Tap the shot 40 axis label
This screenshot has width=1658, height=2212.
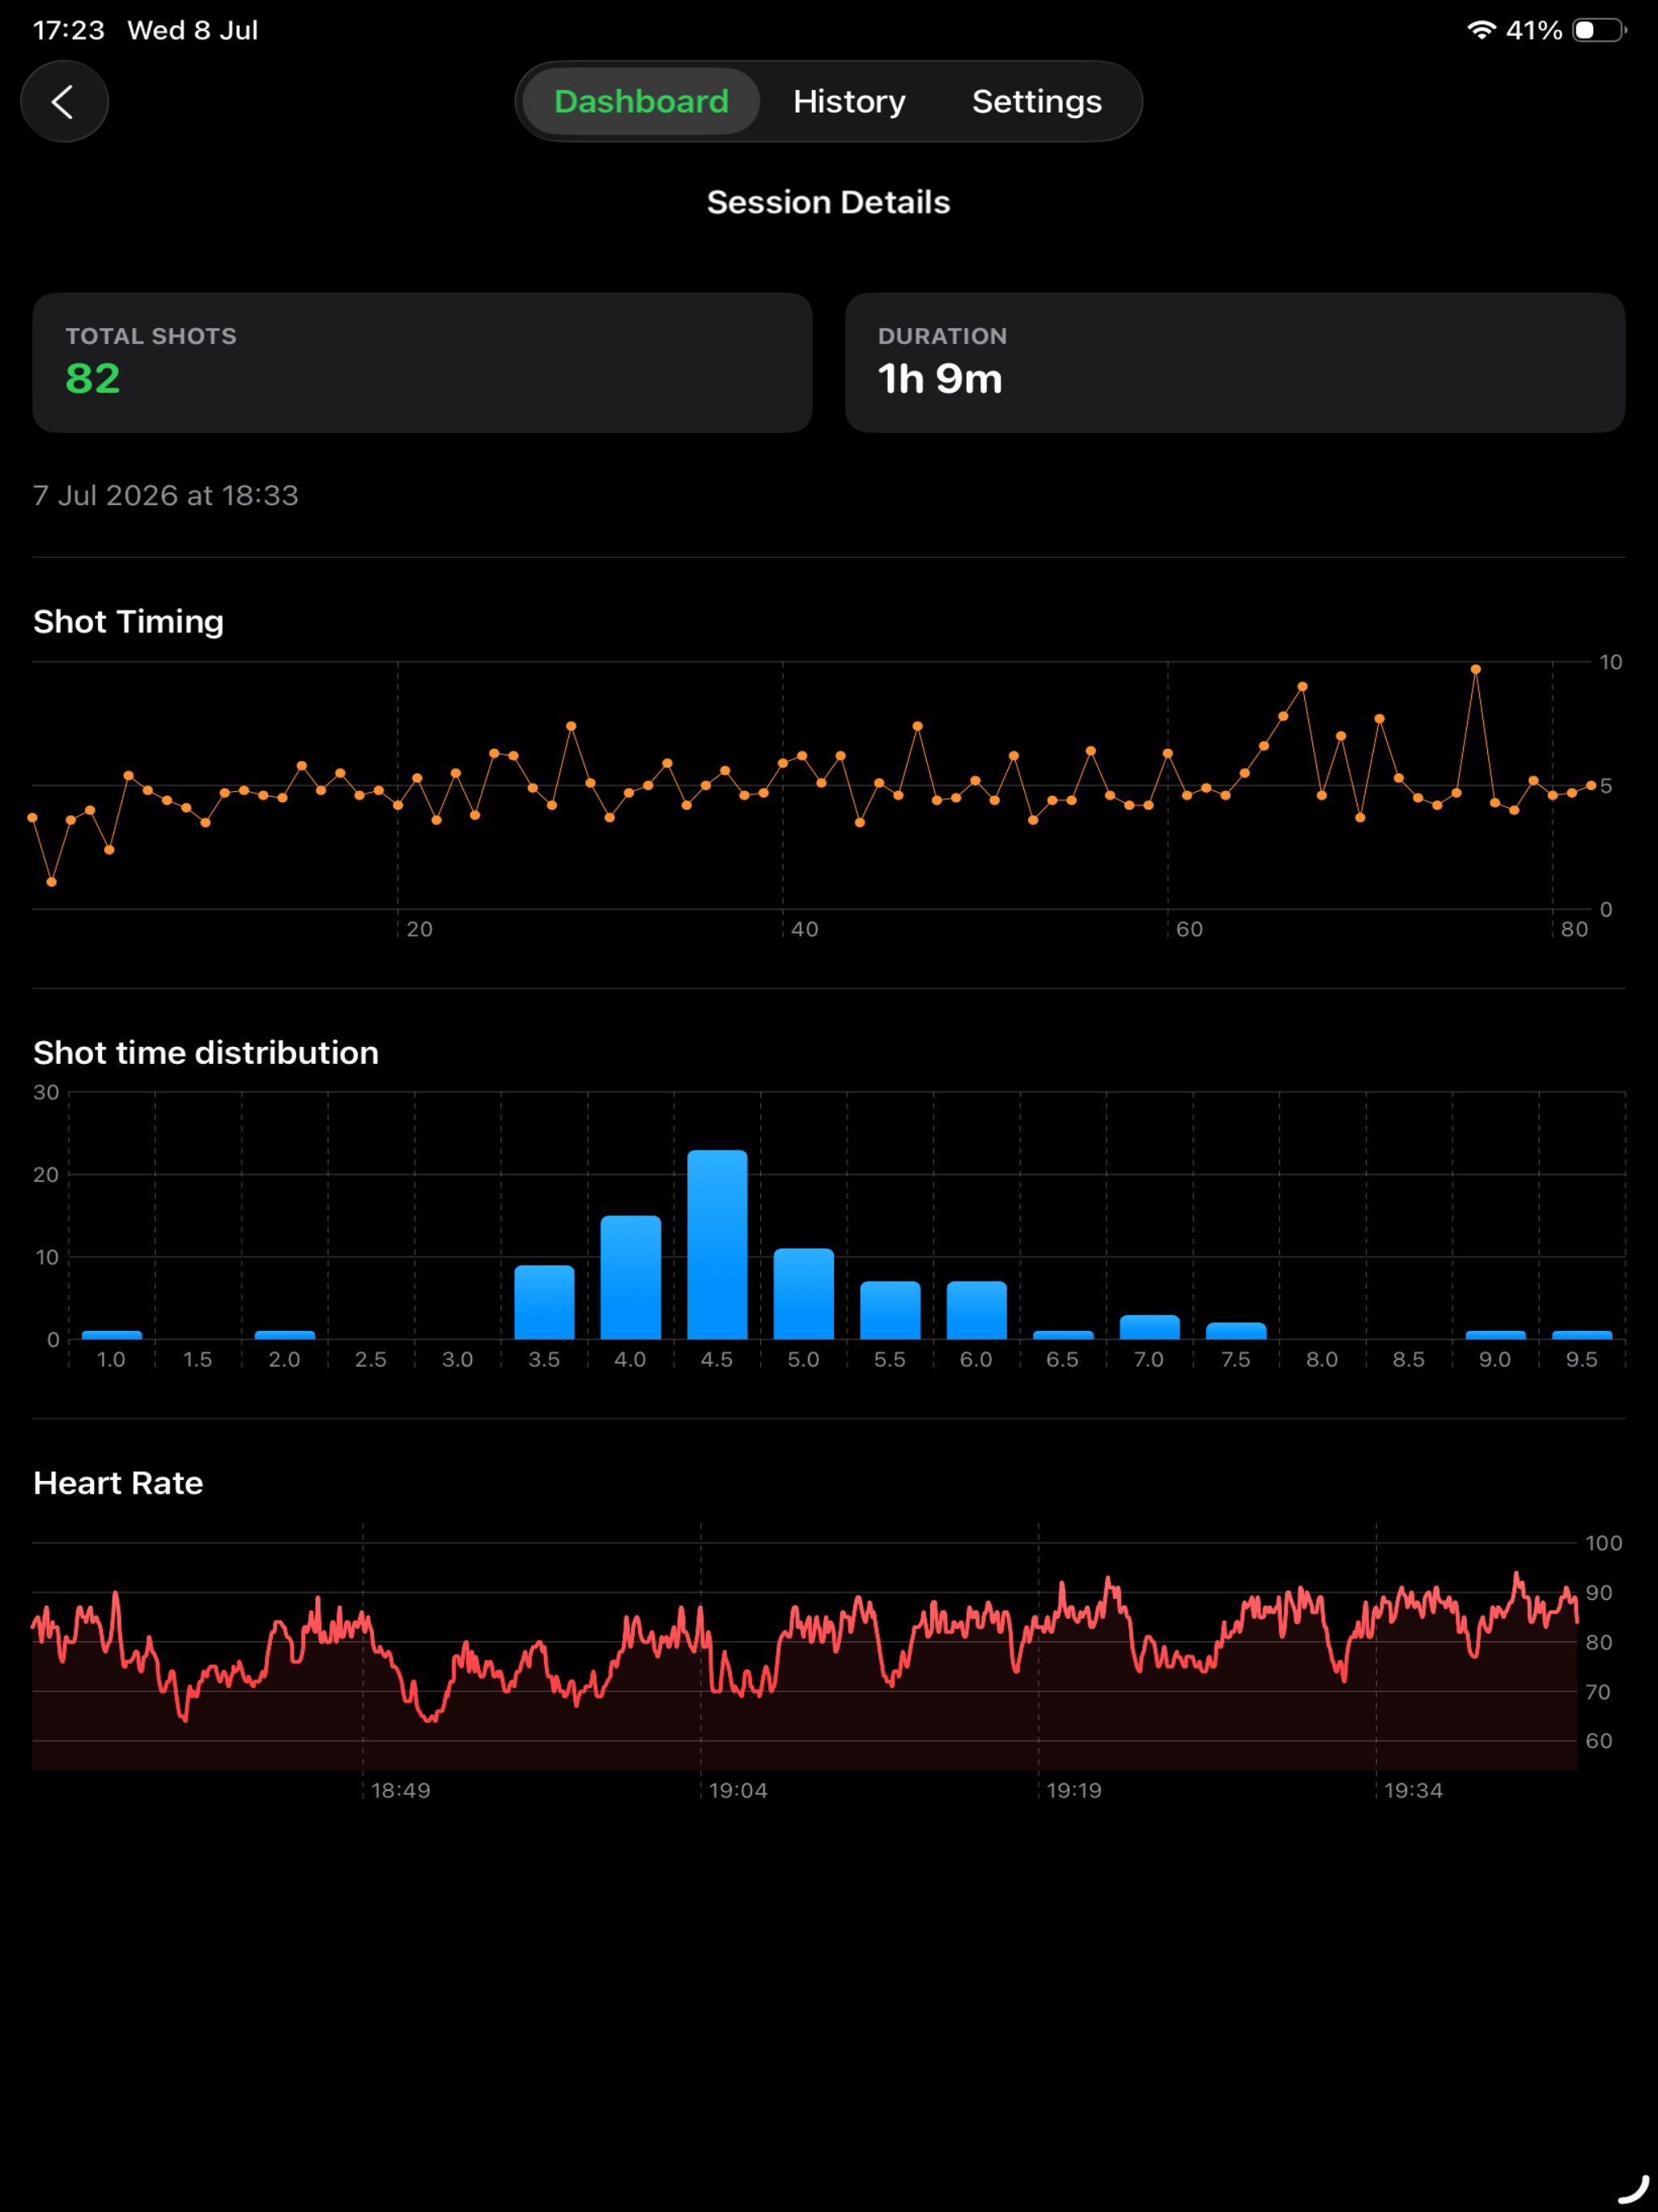[804, 929]
